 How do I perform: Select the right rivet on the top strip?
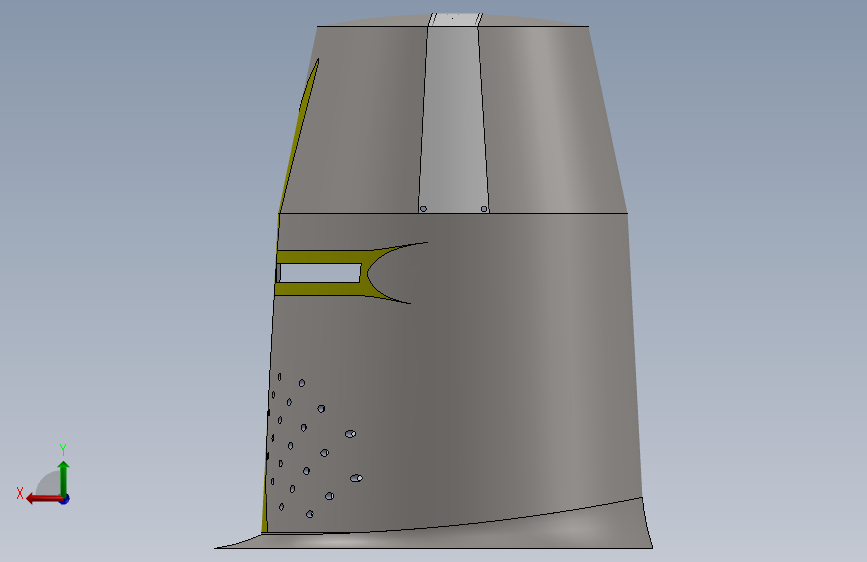tap(484, 209)
